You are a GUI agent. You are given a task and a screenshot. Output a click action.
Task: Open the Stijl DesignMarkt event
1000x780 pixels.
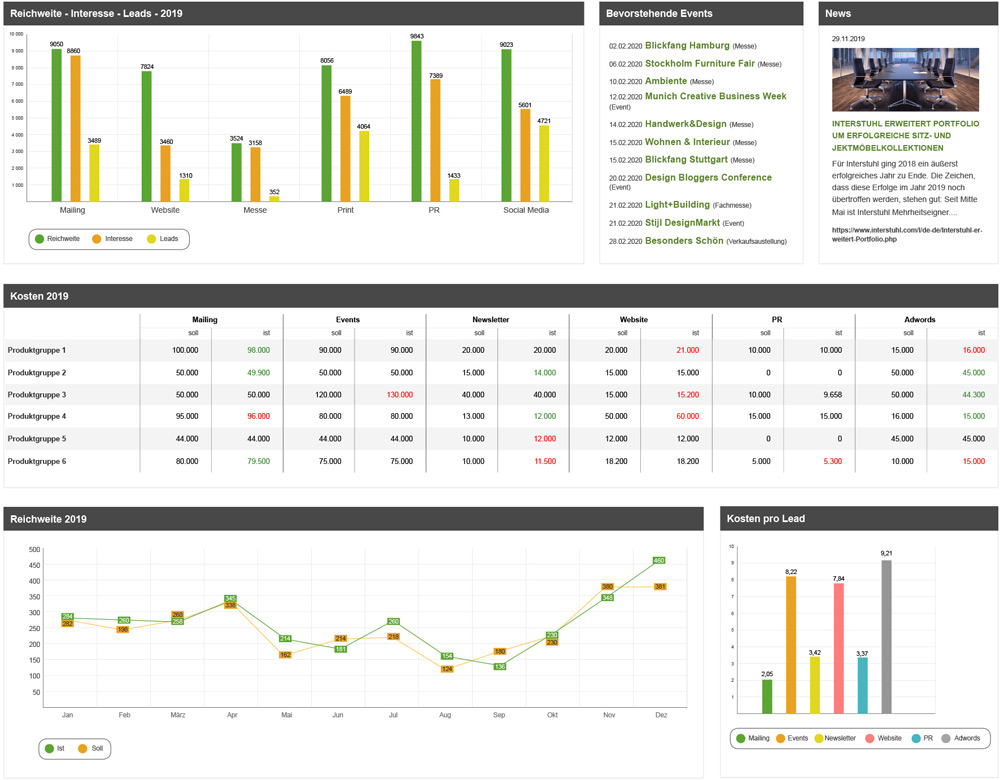682,223
